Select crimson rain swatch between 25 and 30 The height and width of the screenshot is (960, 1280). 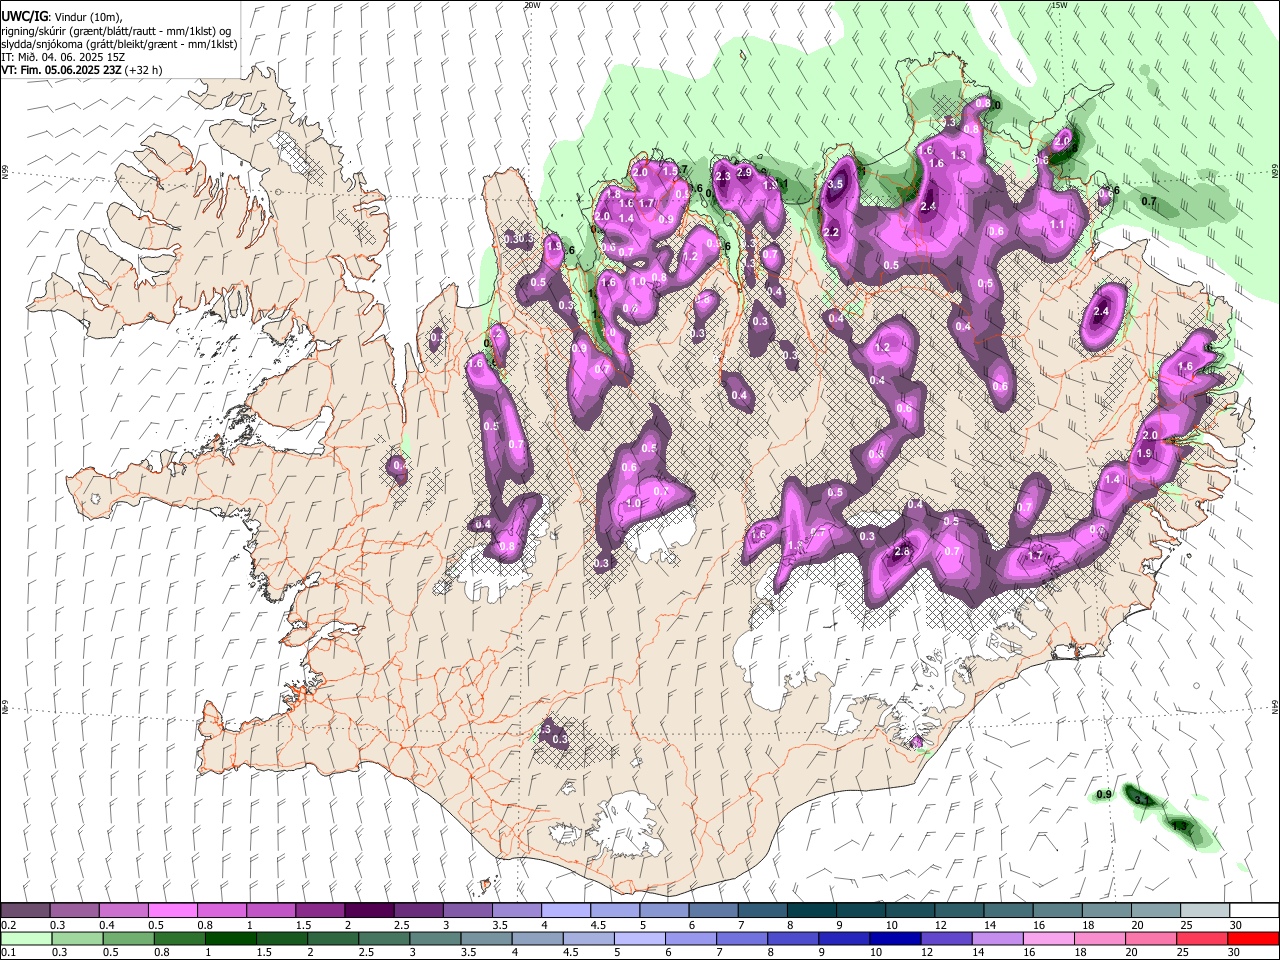pyautogui.click(x=1202, y=938)
